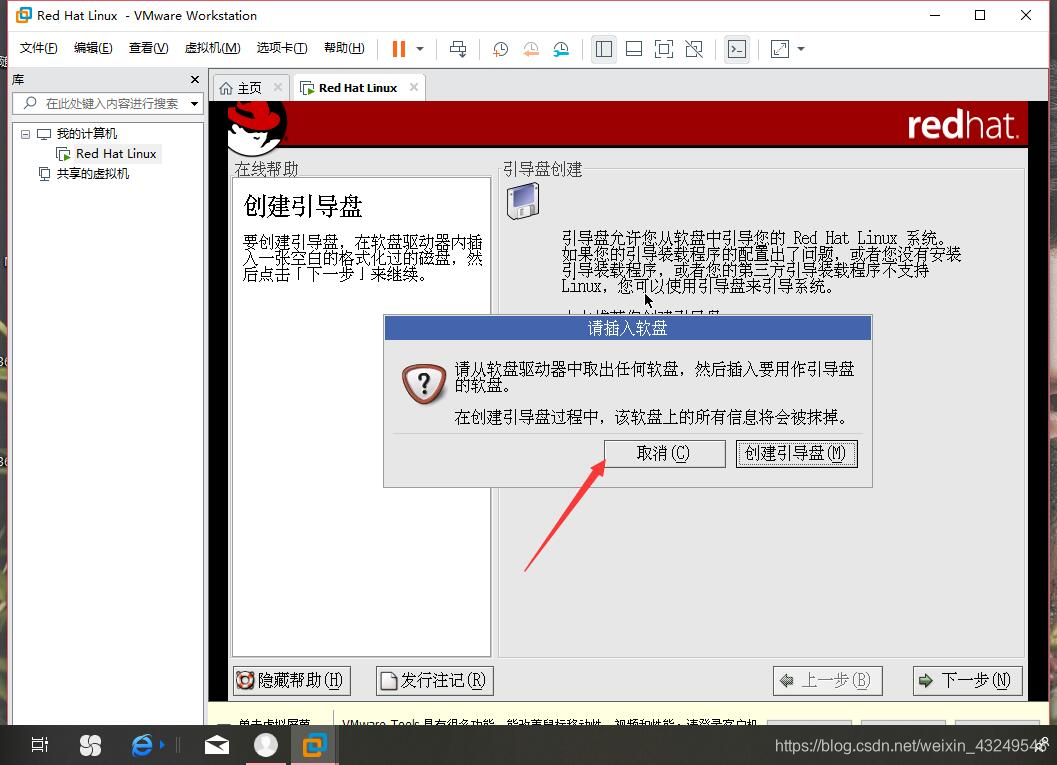The image size is (1057, 765).
Task: Click the question mark icon in dialog
Action: (x=424, y=384)
